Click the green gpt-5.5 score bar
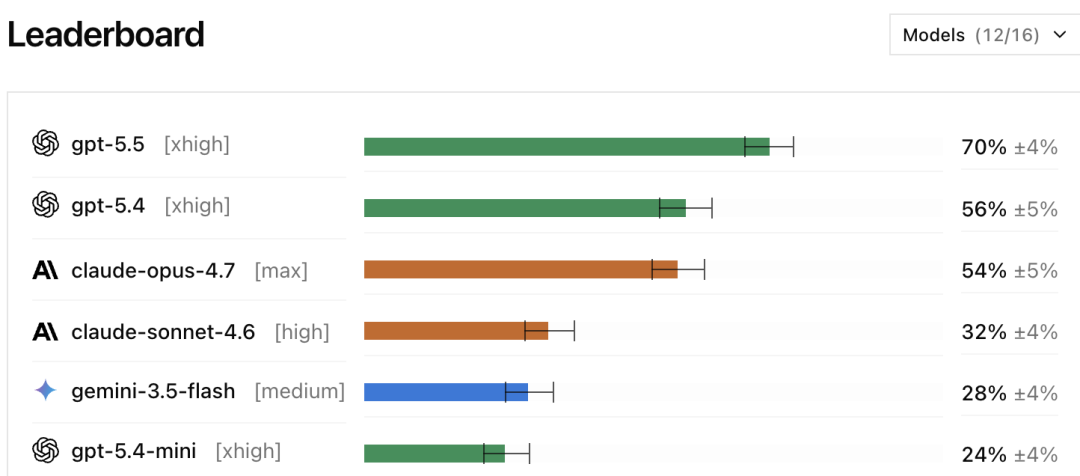 tap(566, 147)
